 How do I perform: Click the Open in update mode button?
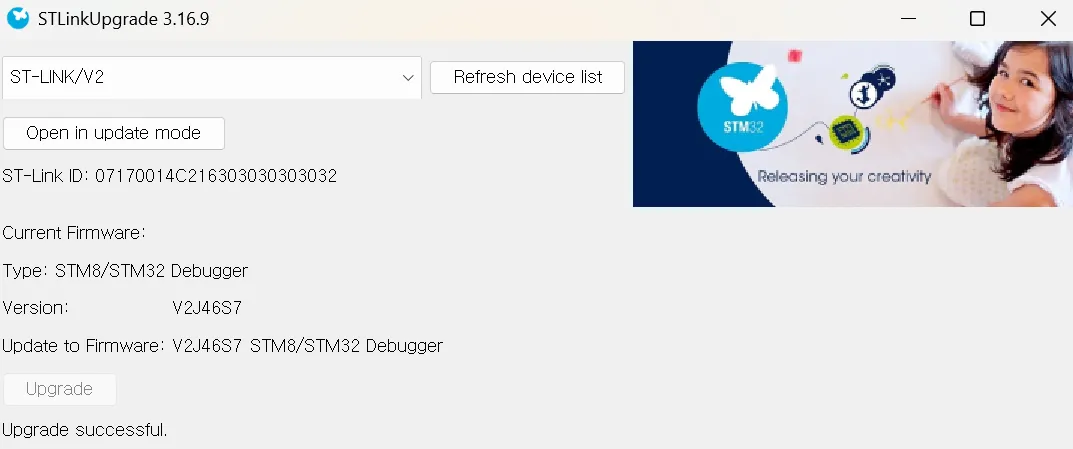114,133
